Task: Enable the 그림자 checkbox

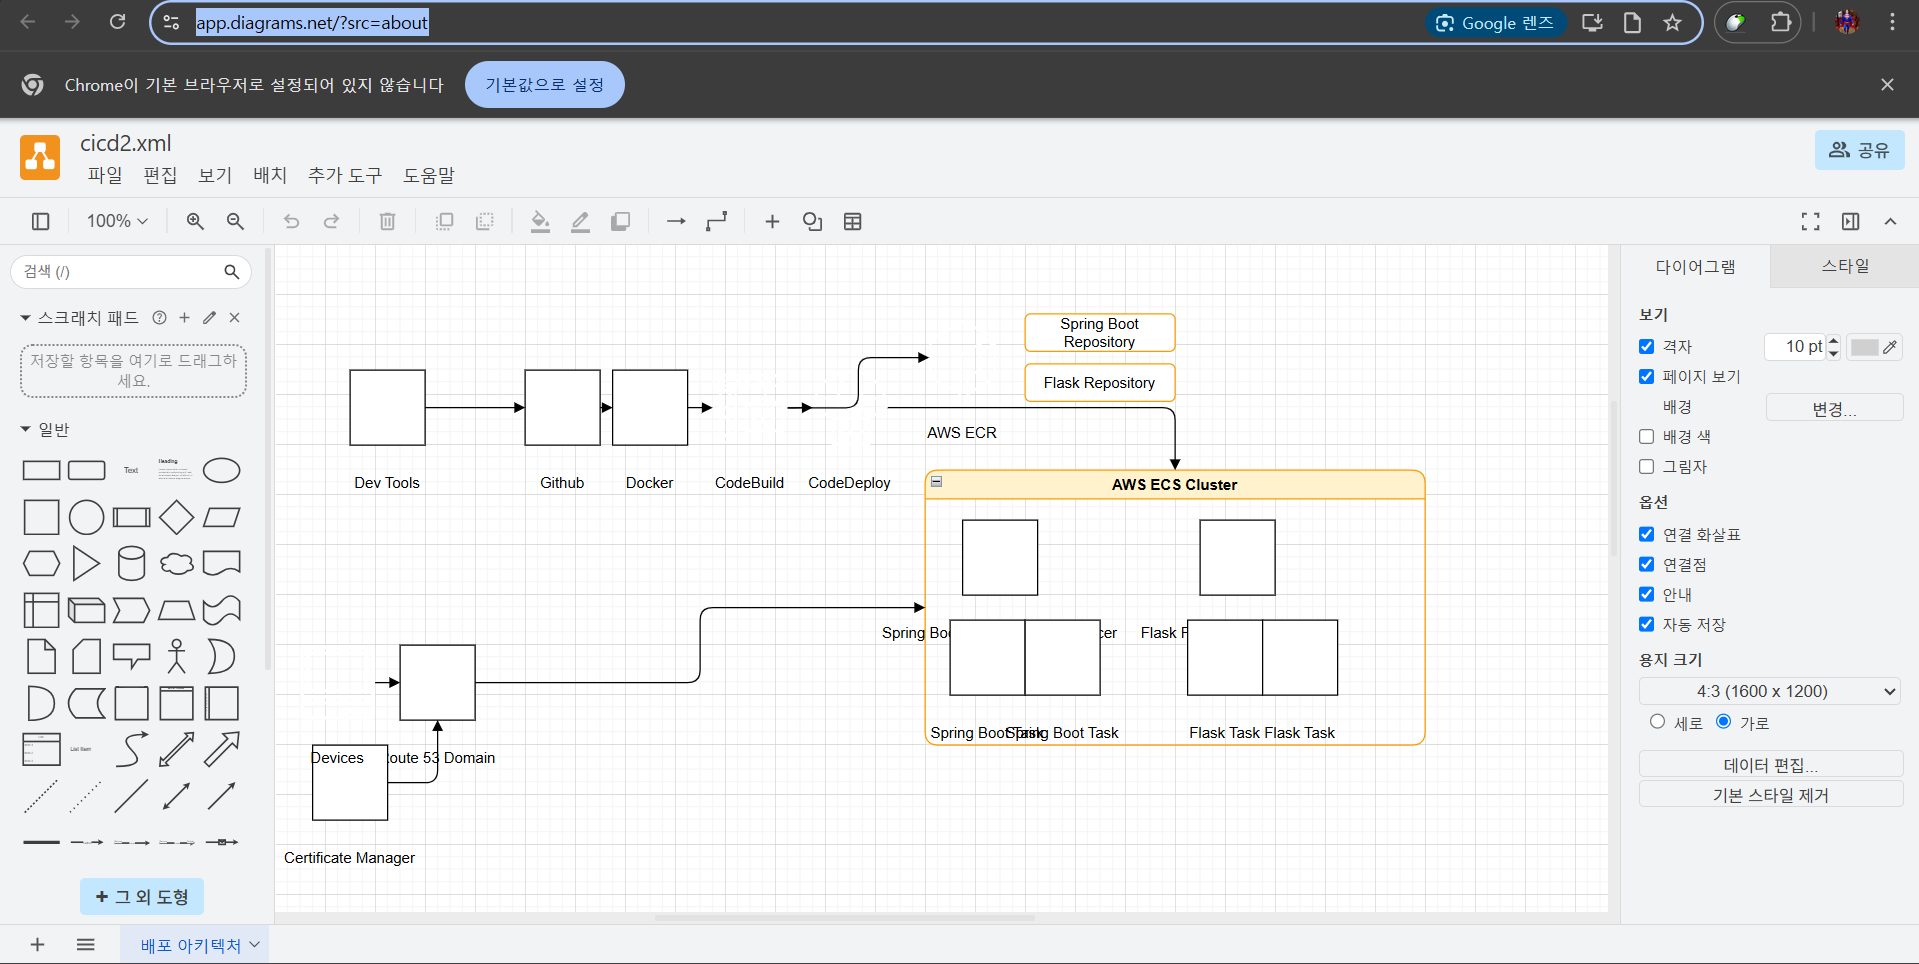Action: point(1646,466)
